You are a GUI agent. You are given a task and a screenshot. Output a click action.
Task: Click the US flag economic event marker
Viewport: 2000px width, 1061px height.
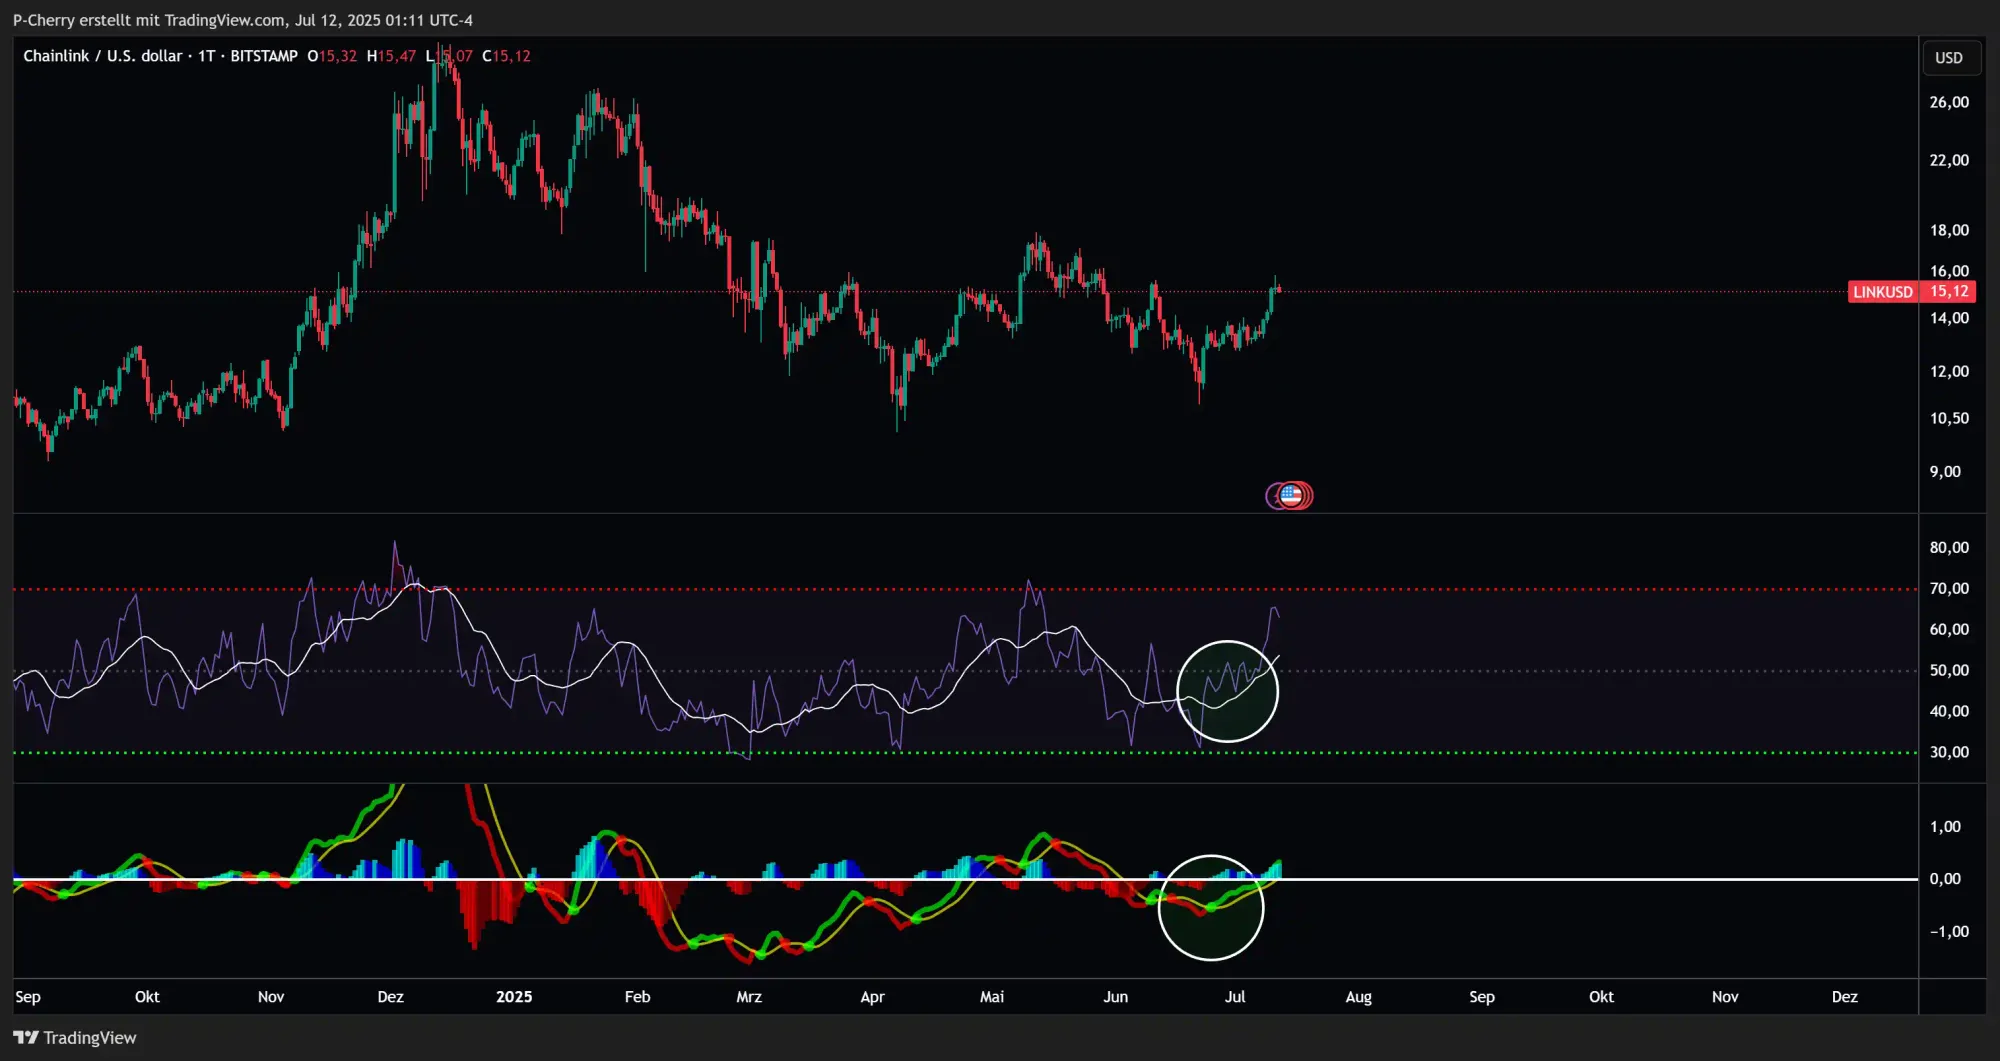pyautogui.click(x=1291, y=495)
